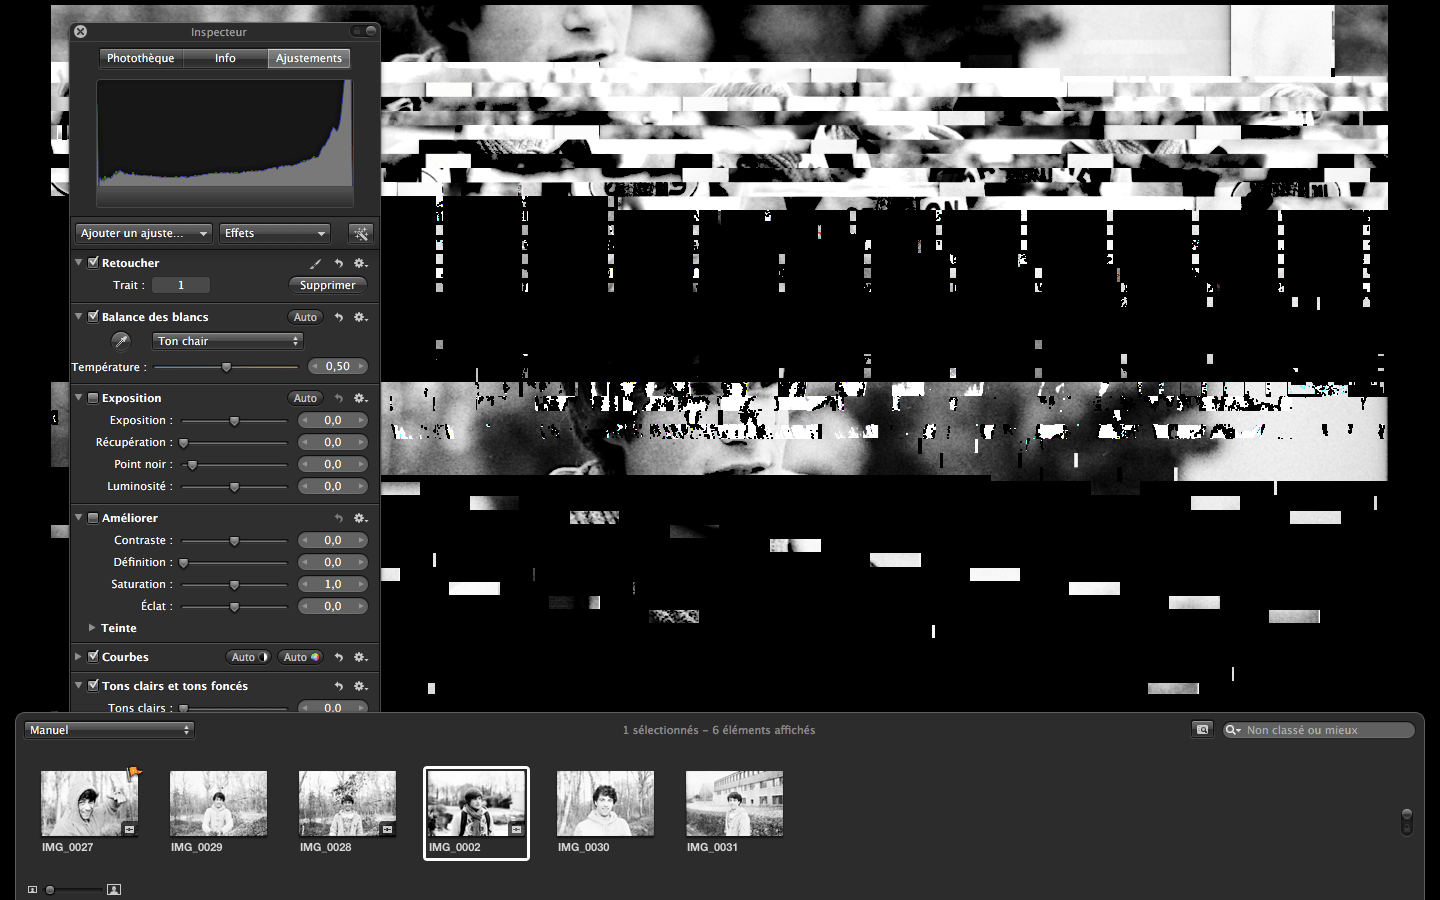Open the Ajouter un ajuste... dropdown
The image size is (1440, 900).
coord(142,233)
